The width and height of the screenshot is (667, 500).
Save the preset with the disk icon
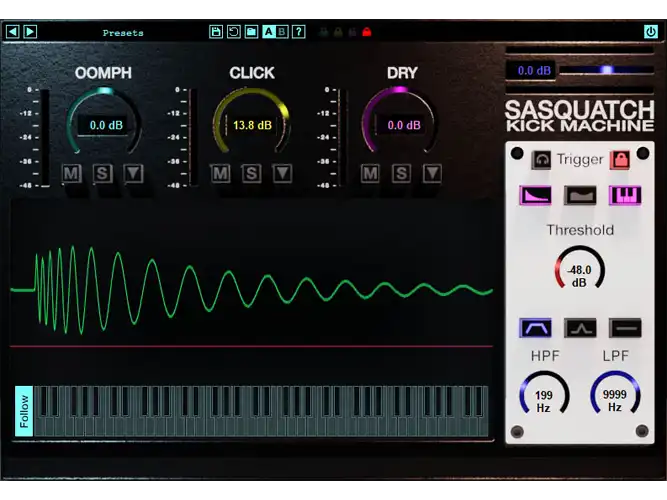[216, 32]
